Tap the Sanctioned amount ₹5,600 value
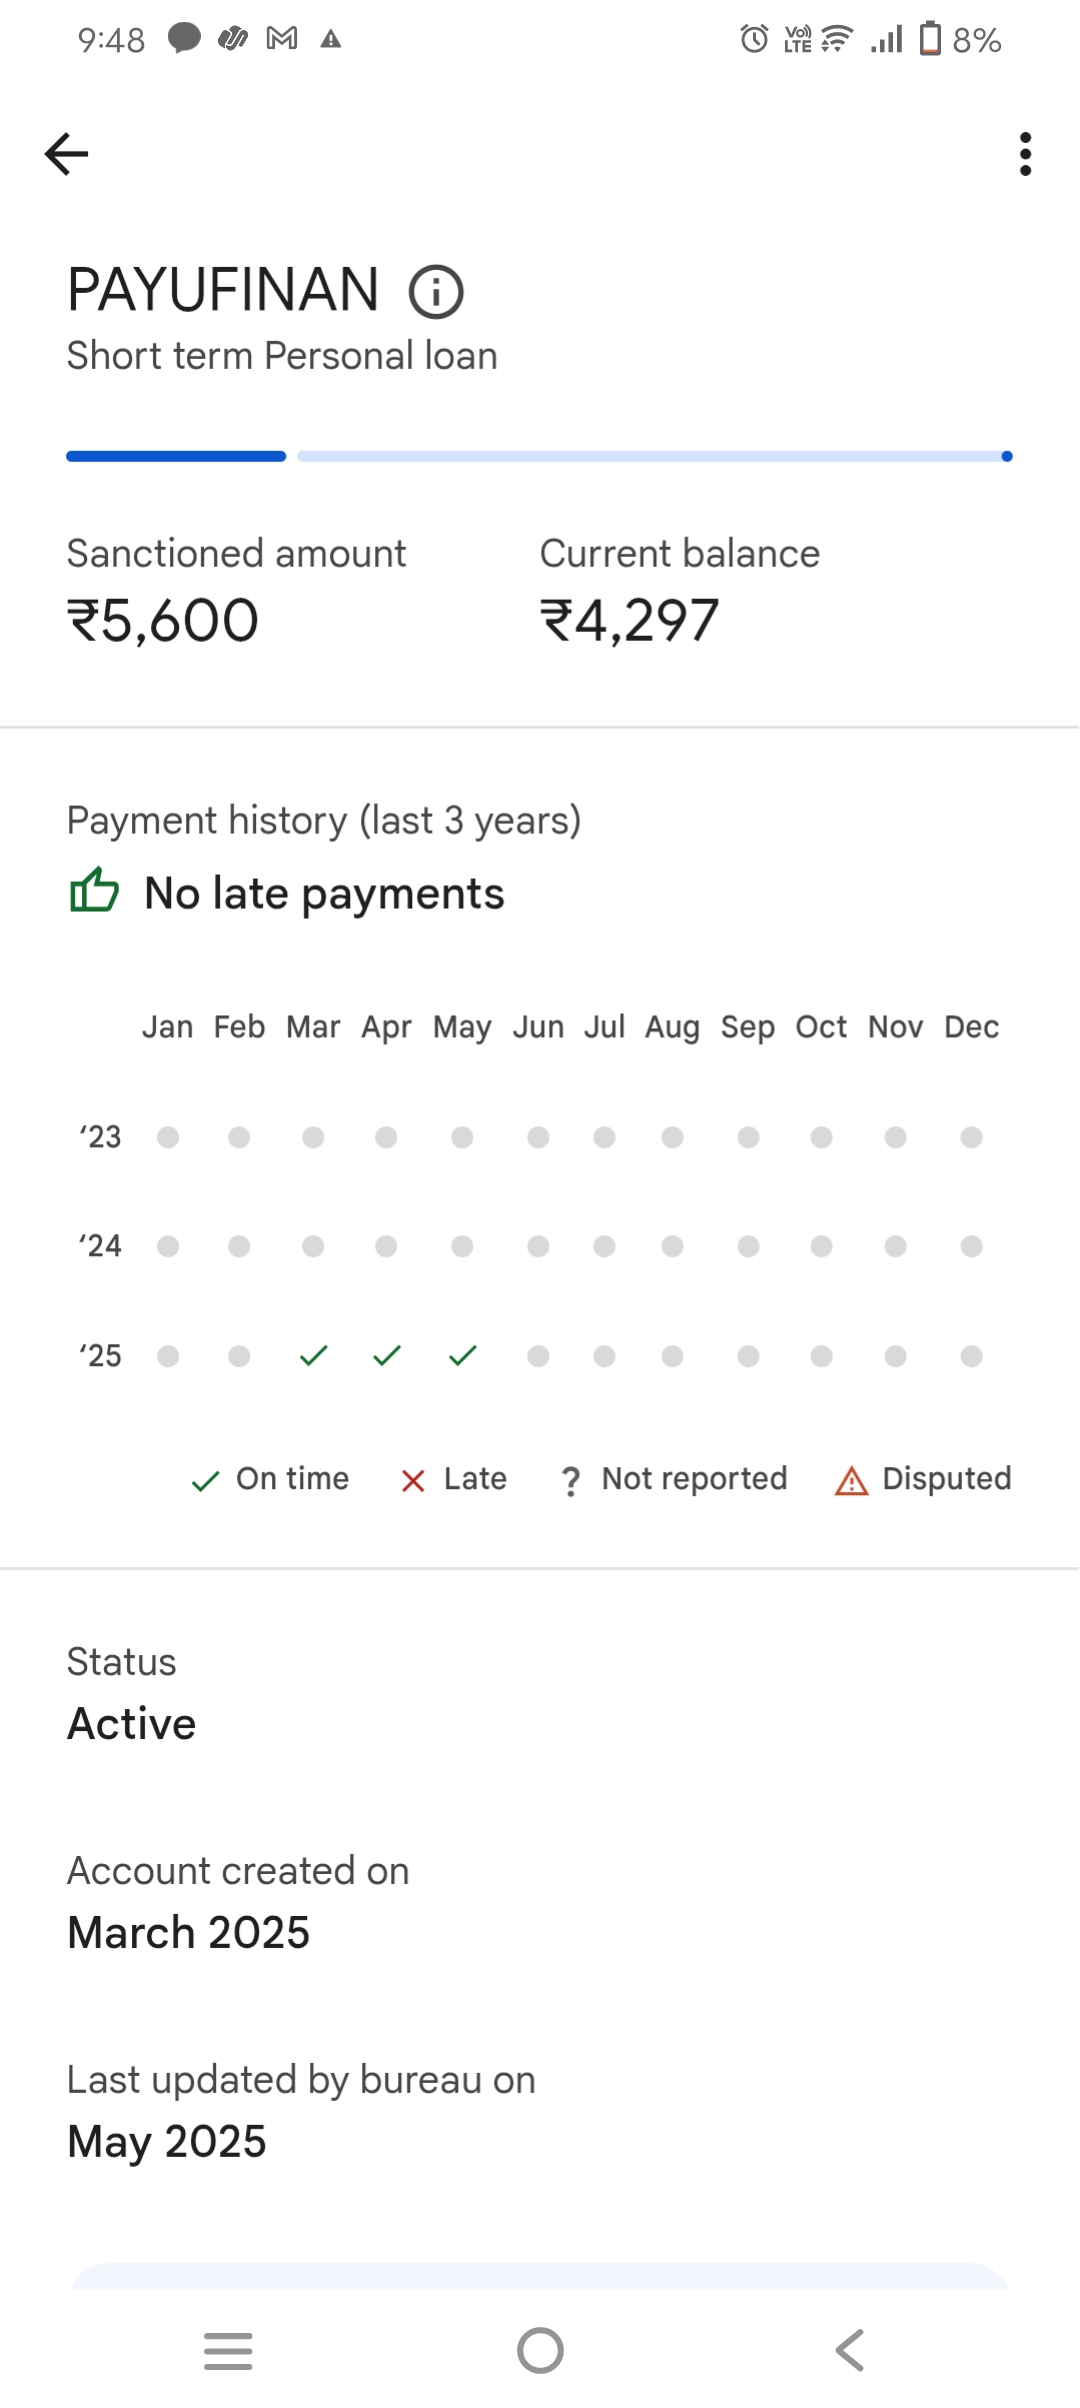This screenshot has height=2408, width=1080. [x=163, y=620]
